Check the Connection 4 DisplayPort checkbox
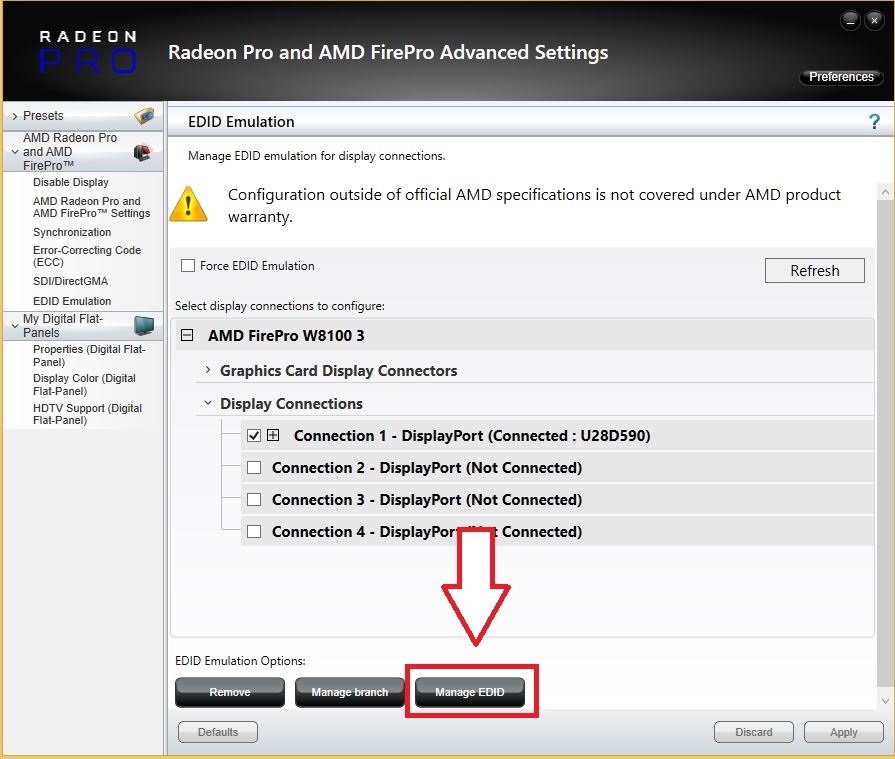 [254, 531]
